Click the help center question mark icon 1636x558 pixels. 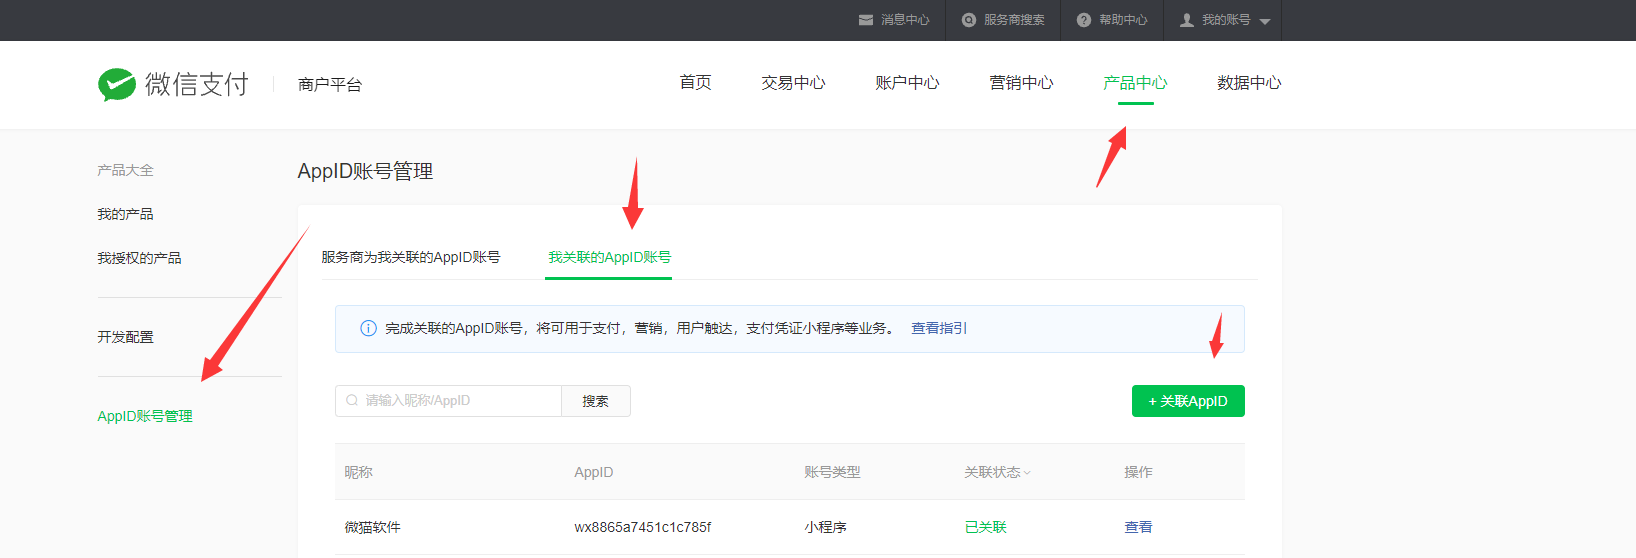point(1084,20)
